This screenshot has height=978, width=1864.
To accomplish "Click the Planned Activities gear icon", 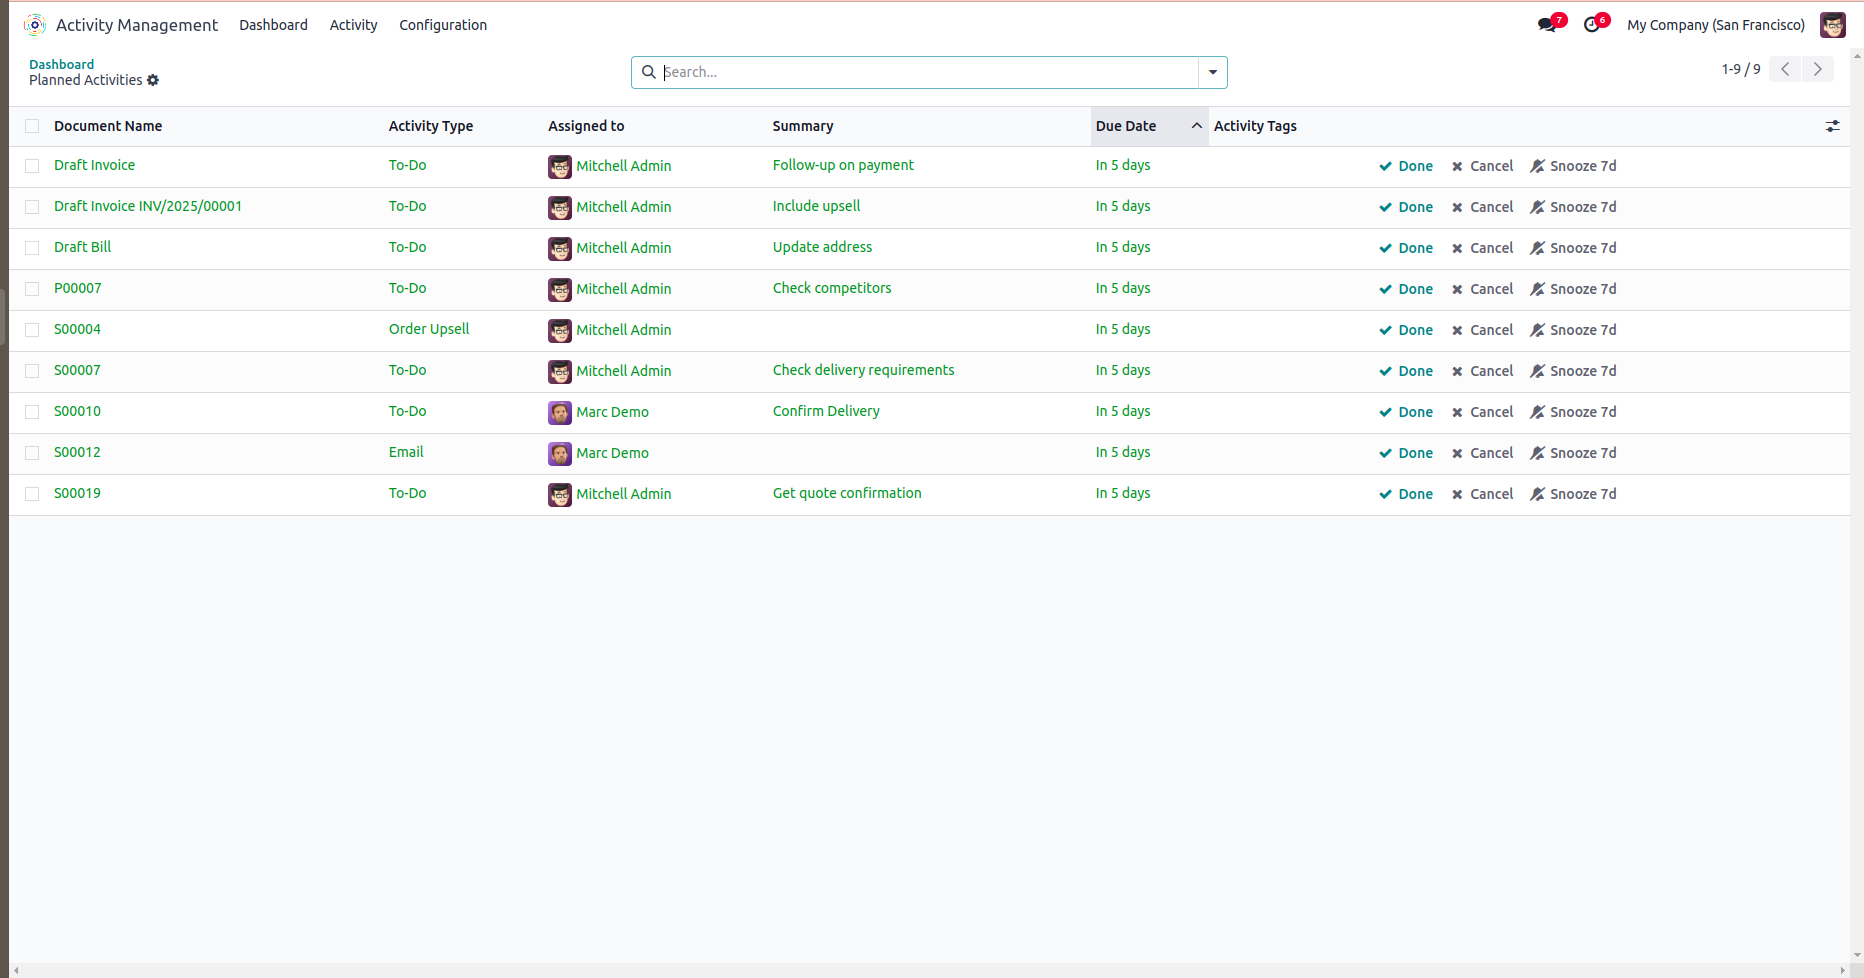I will [153, 80].
